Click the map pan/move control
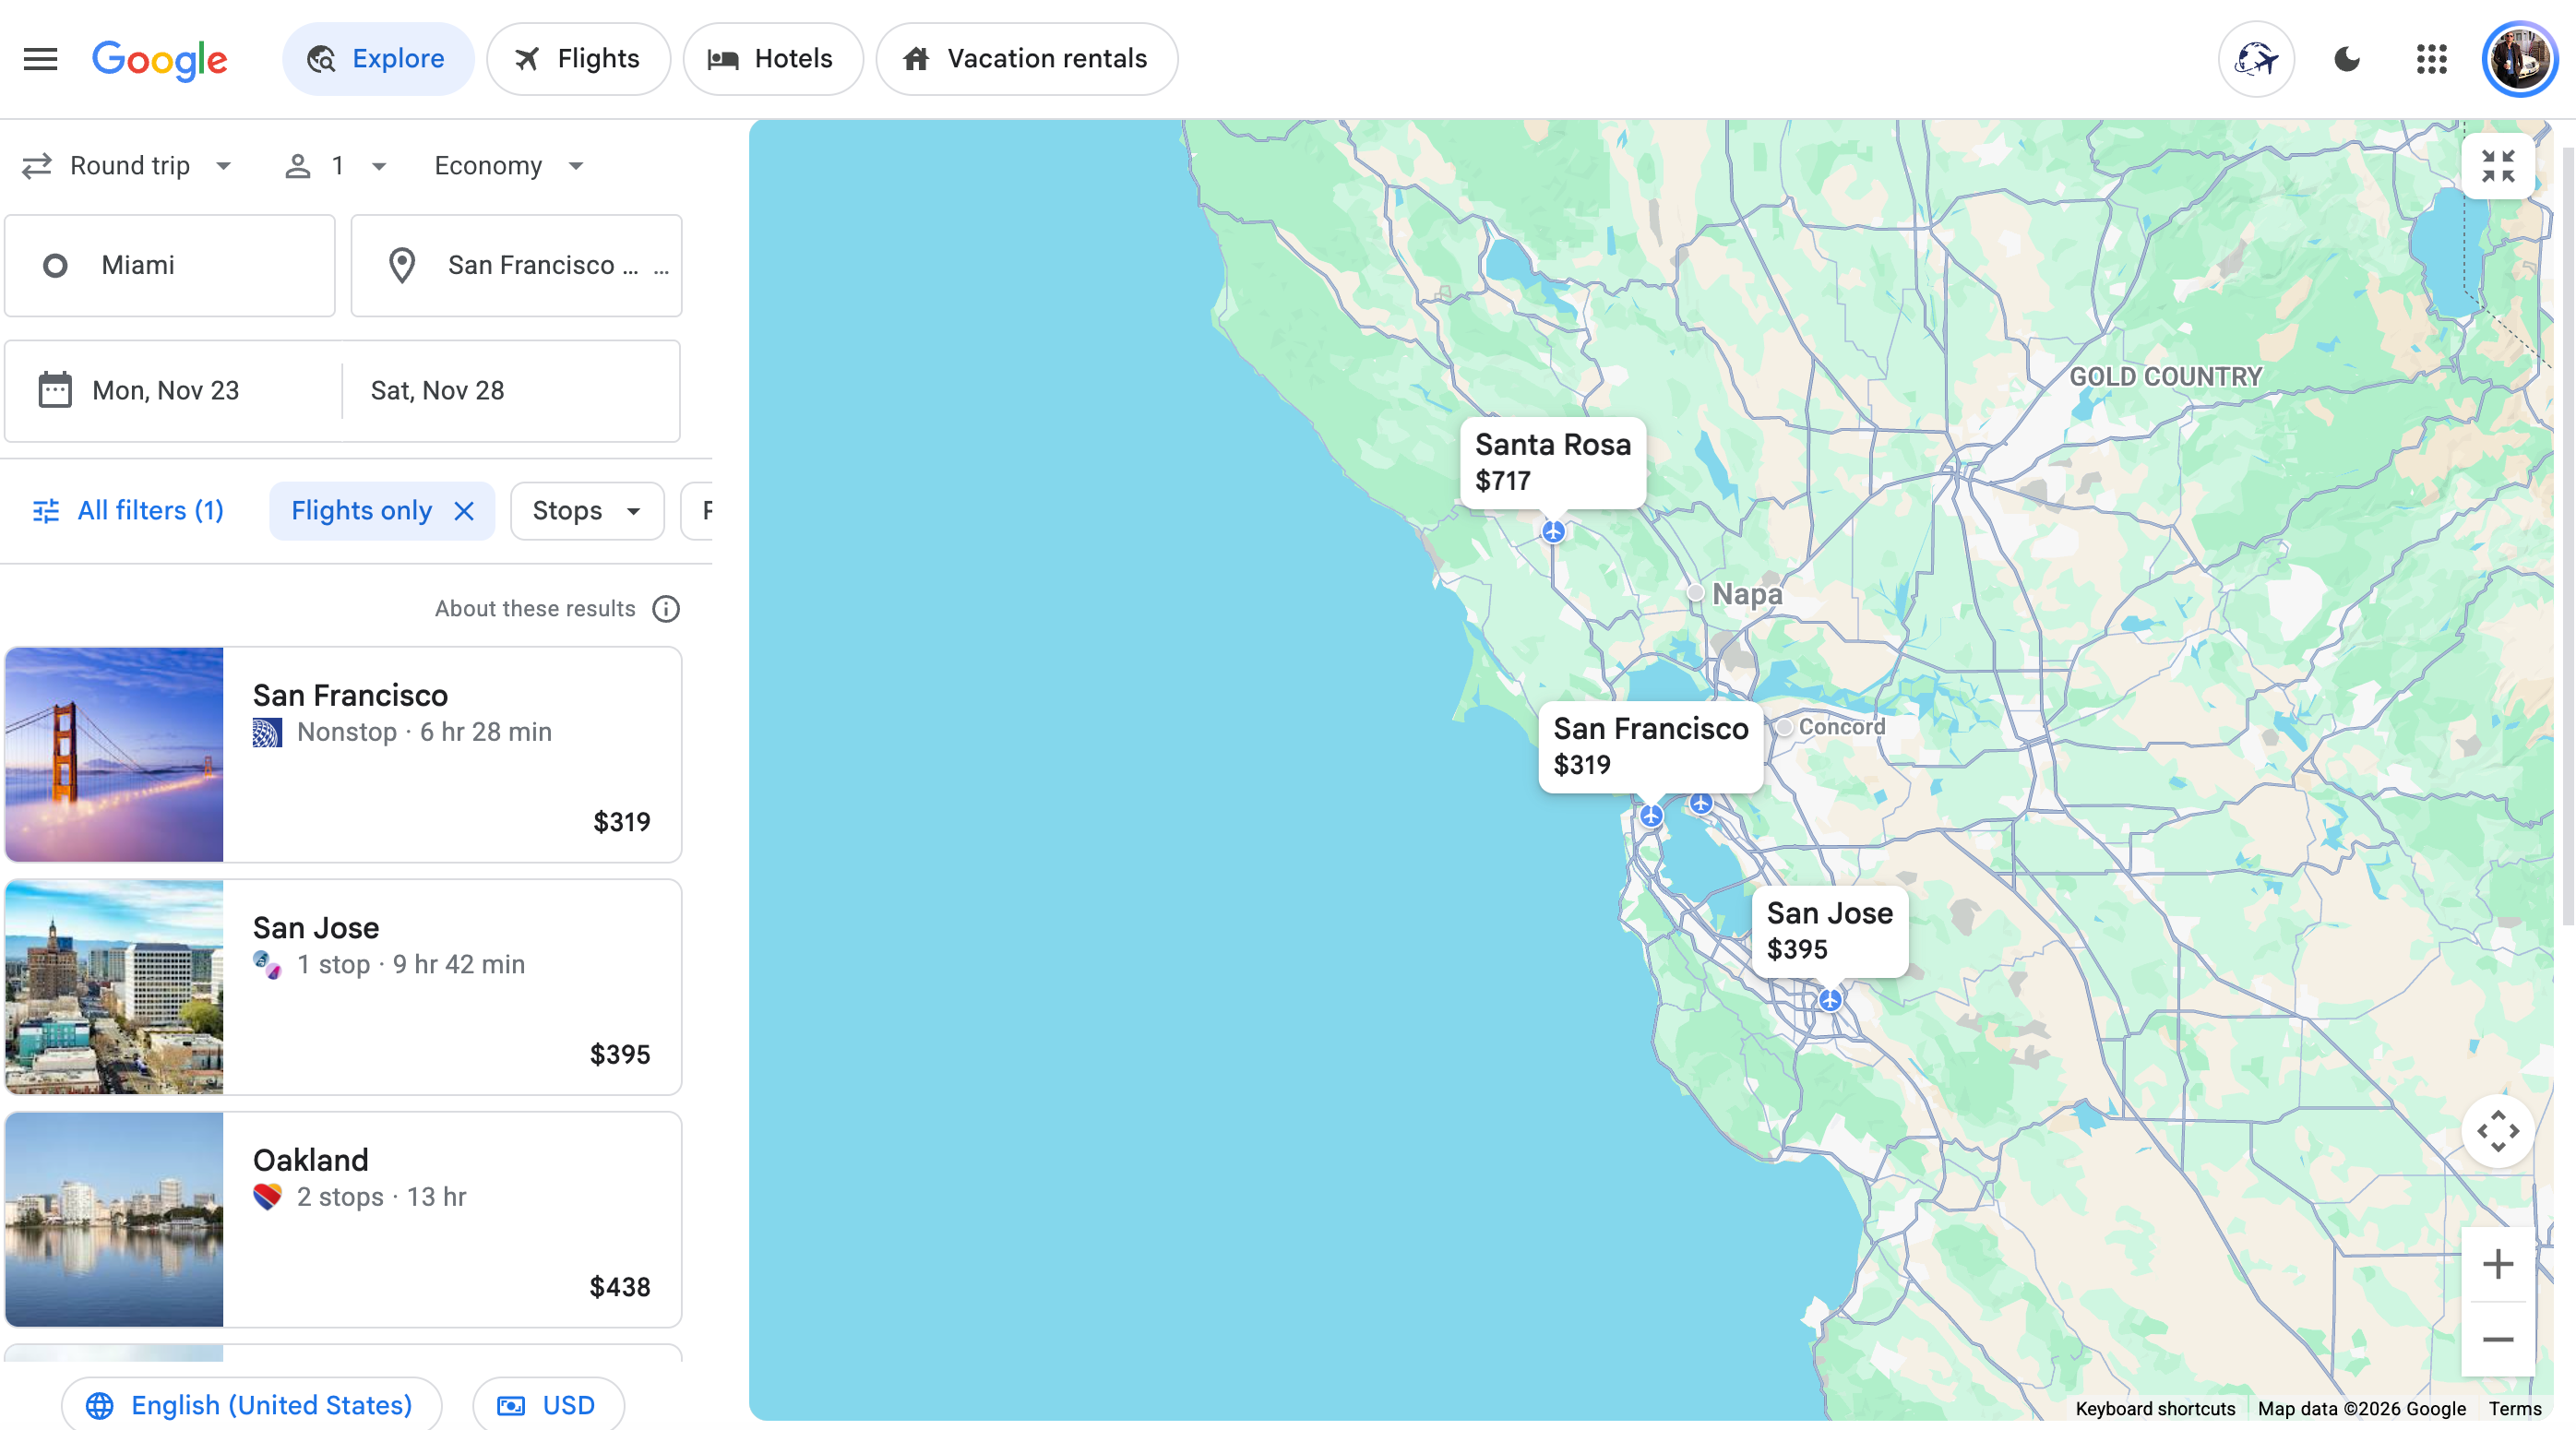 pos(2497,1131)
